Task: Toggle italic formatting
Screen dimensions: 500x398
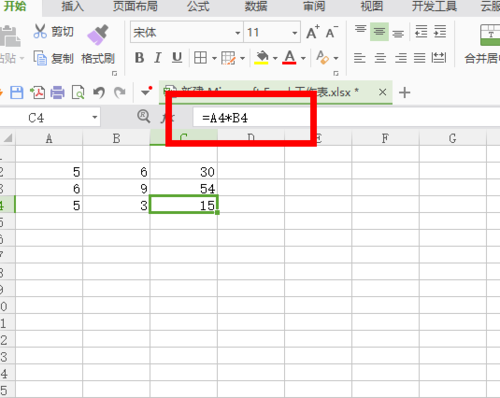Action: pyautogui.click(x=158, y=58)
